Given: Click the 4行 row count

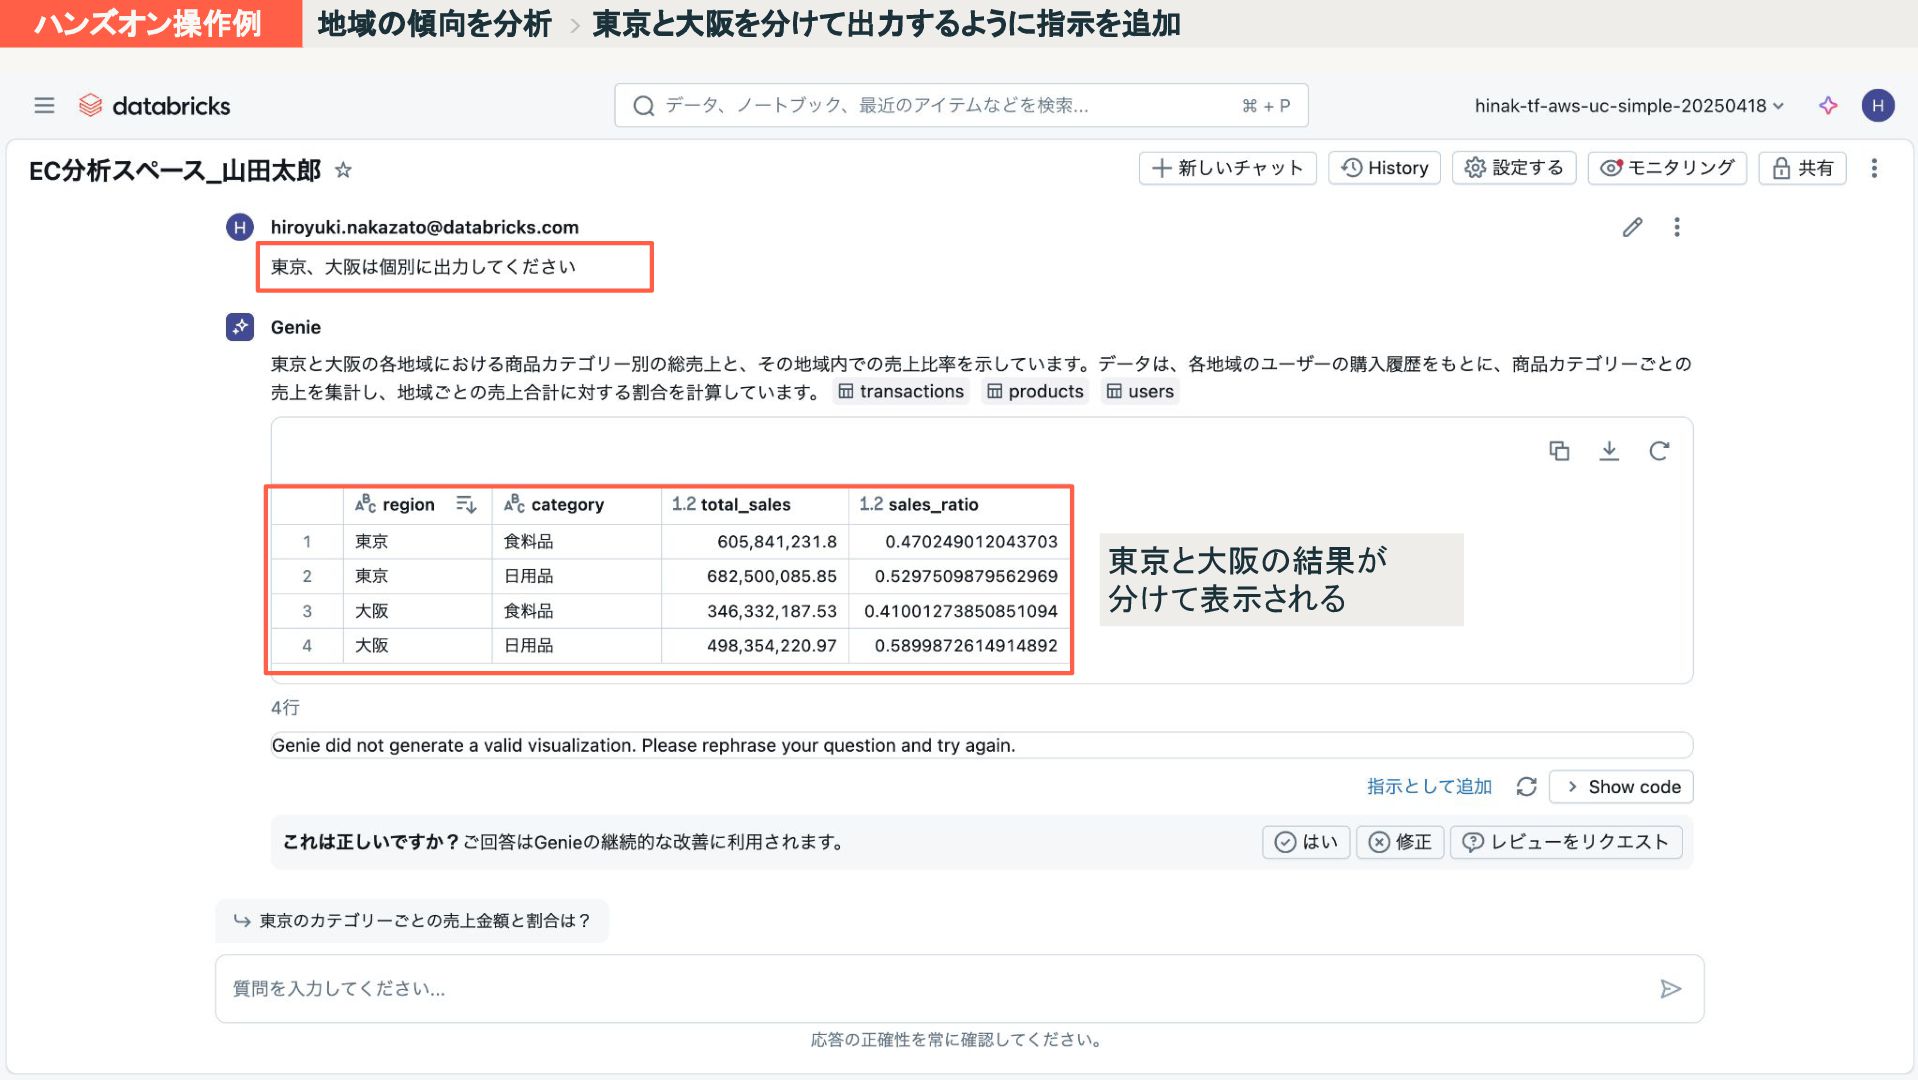Looking at the screenshot, I should tap(285, 708).
